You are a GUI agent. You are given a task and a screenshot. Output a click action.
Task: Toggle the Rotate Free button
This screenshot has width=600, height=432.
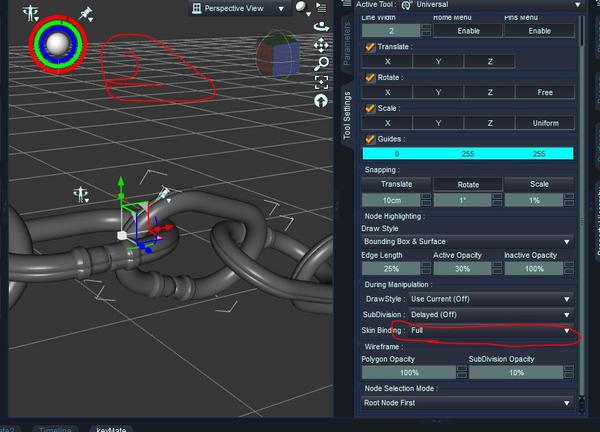tap(545, 92)
